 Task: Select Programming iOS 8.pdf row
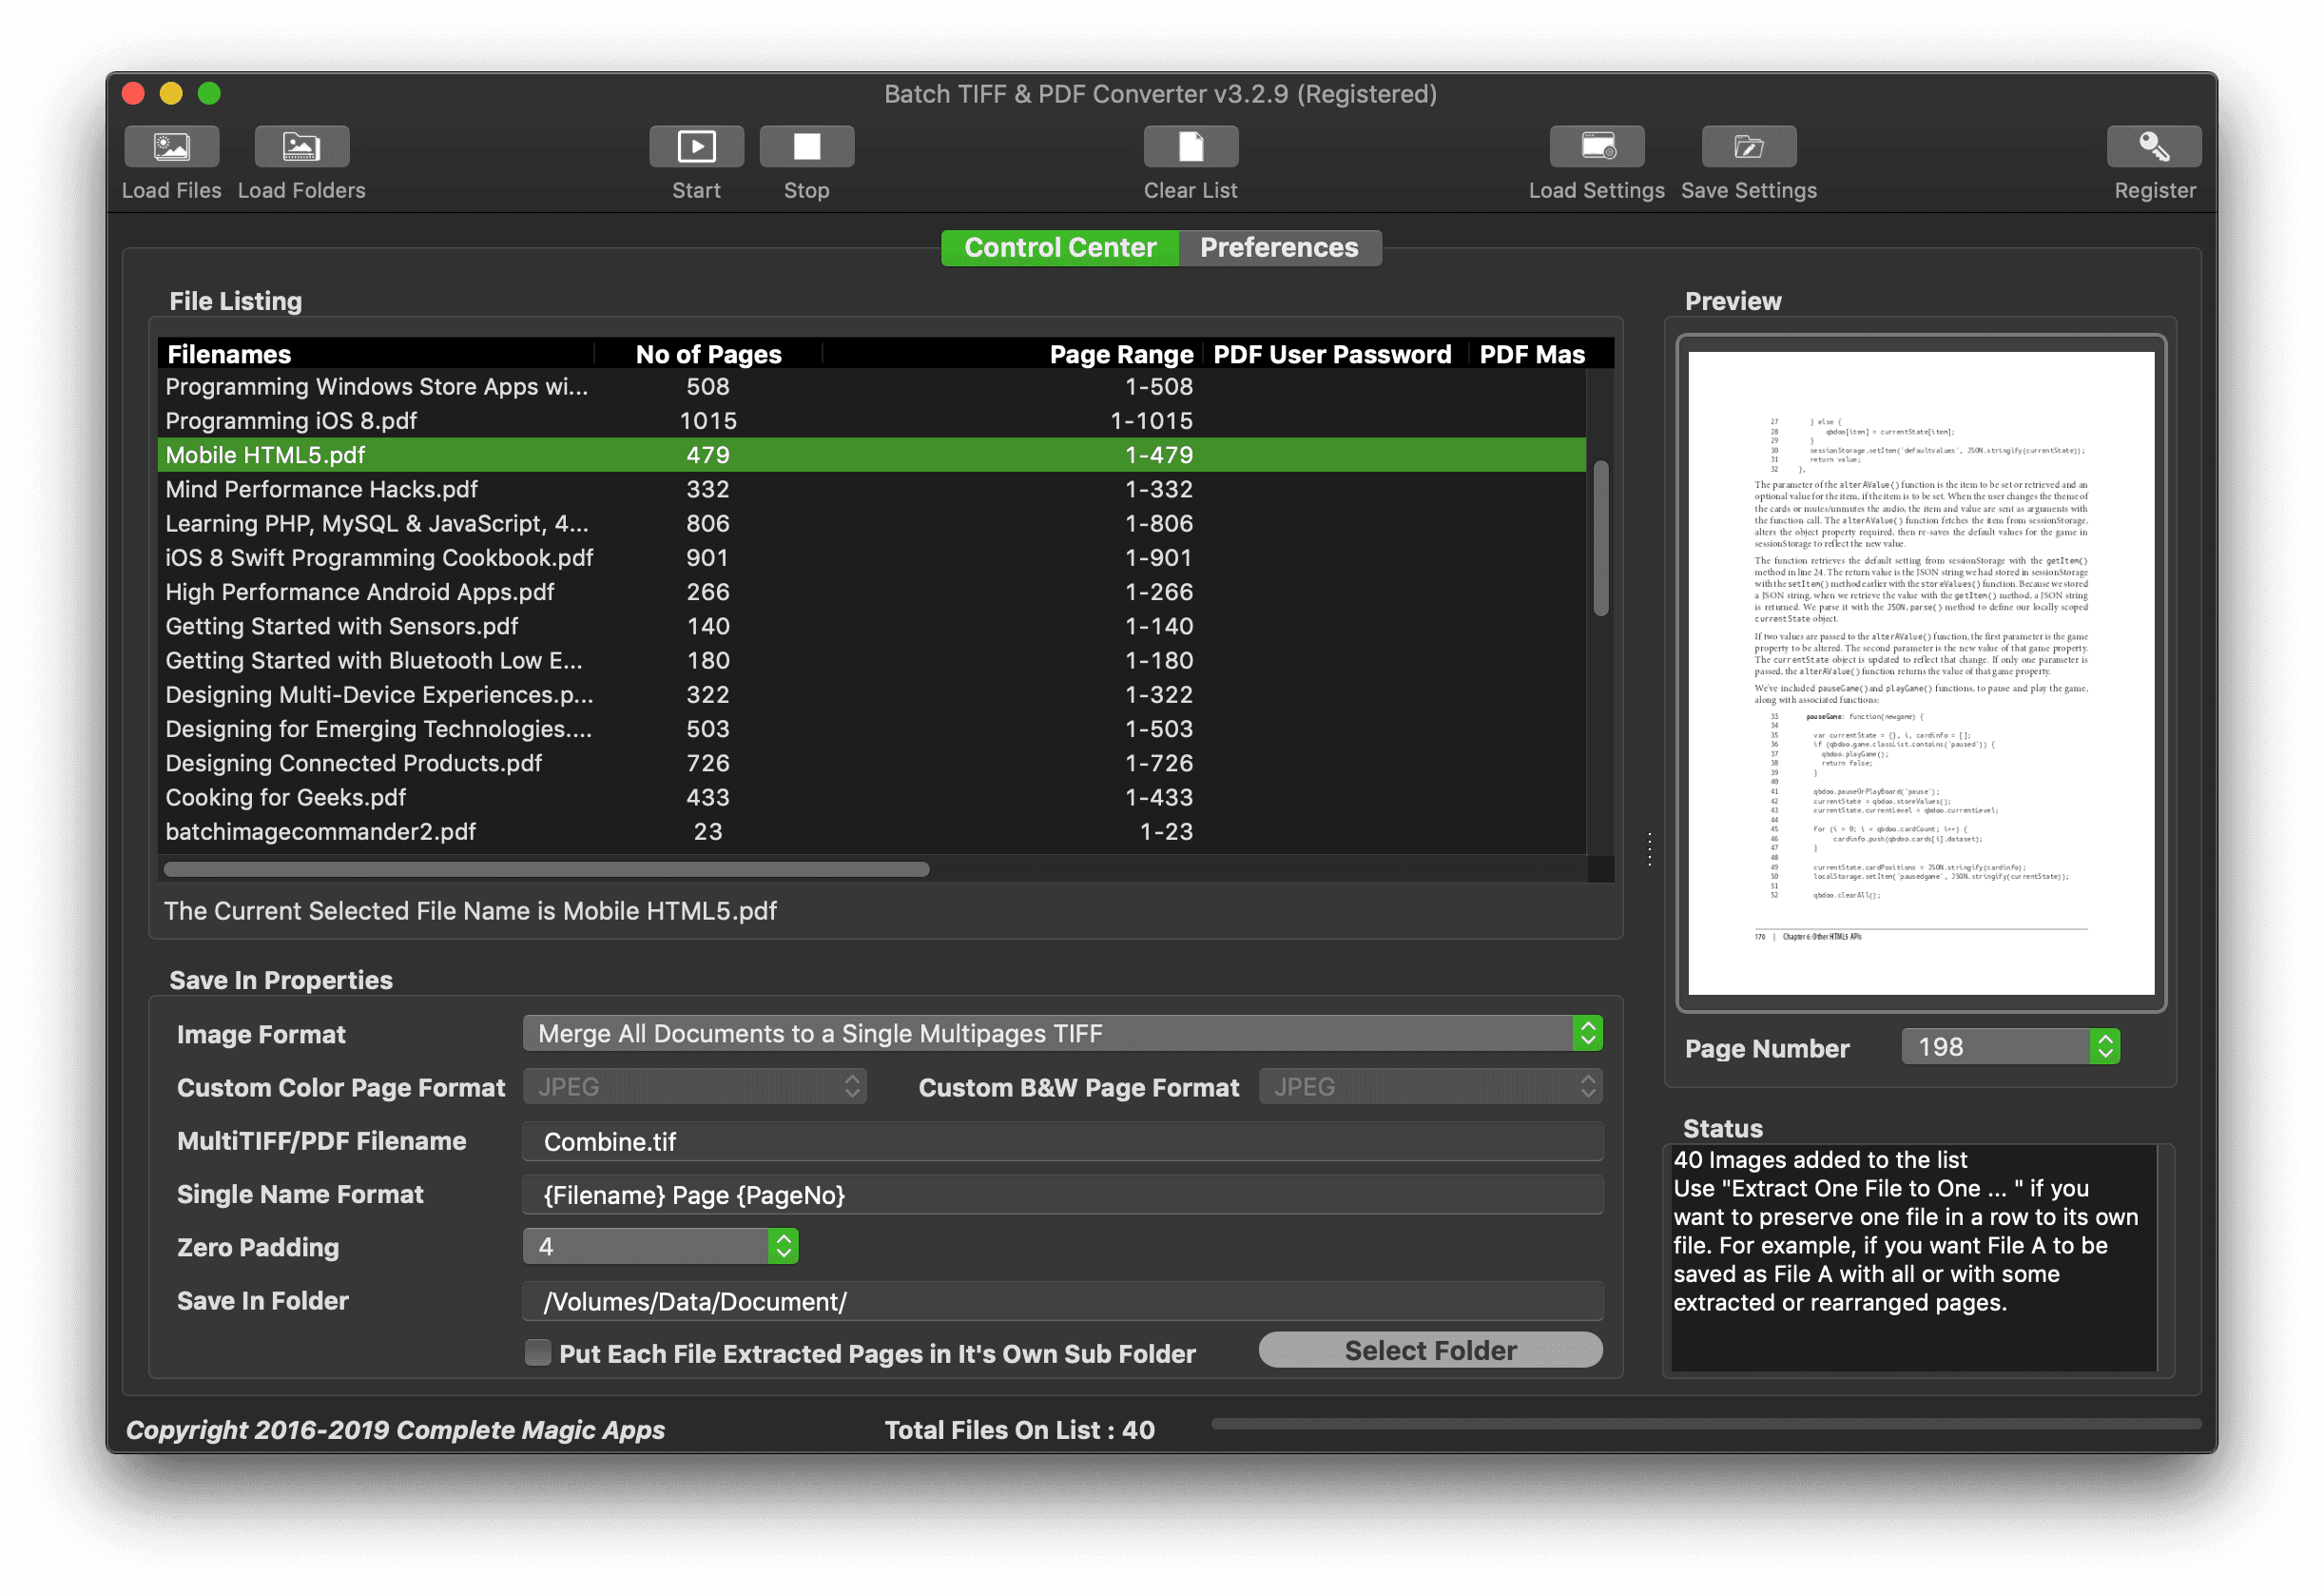(871, 420)
